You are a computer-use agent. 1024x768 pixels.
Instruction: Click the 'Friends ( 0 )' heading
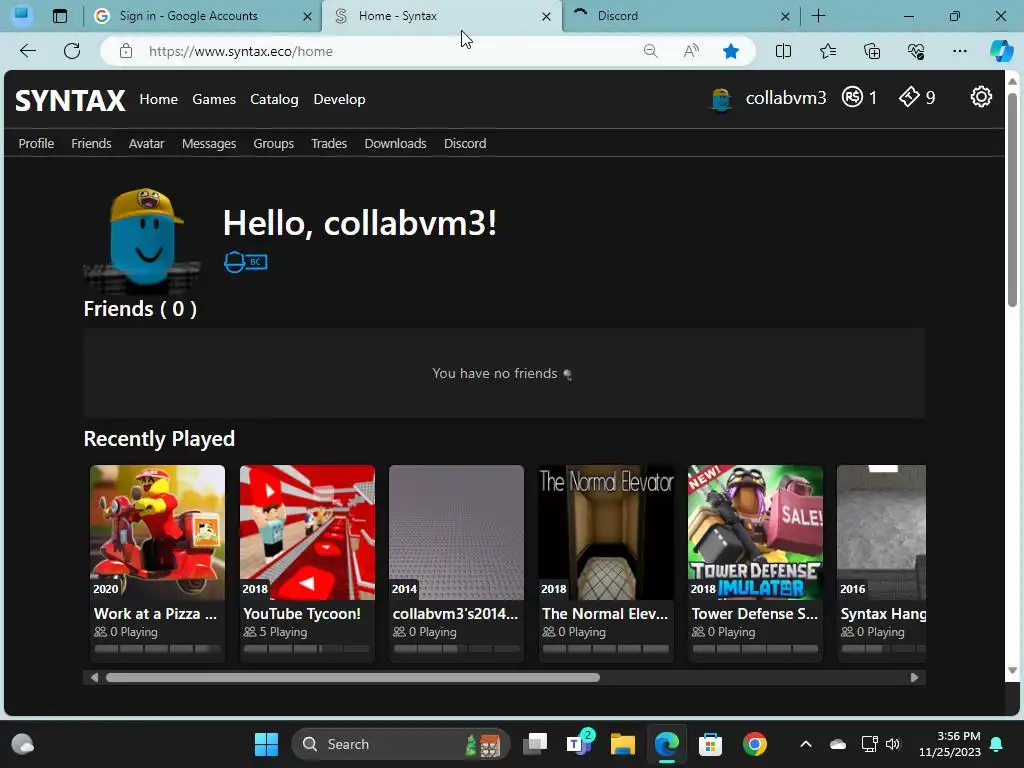140,309
